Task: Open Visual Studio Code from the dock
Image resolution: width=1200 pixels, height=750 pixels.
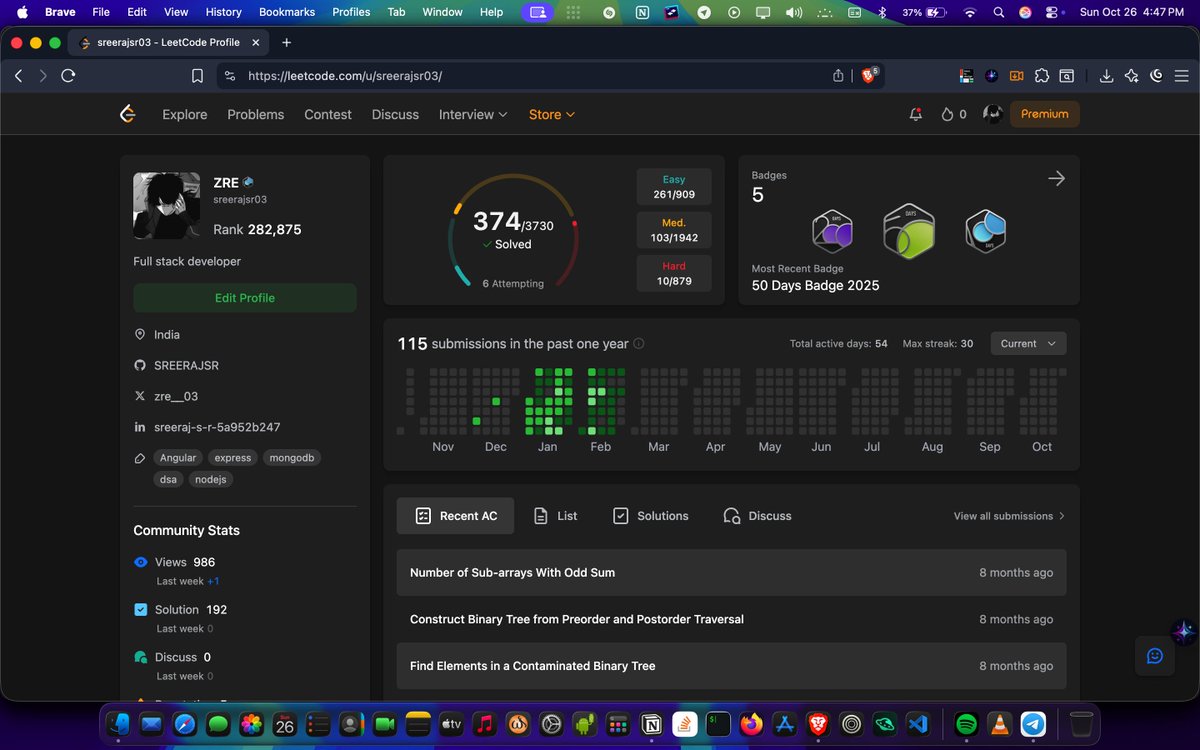Action: [x=919, y=723]
